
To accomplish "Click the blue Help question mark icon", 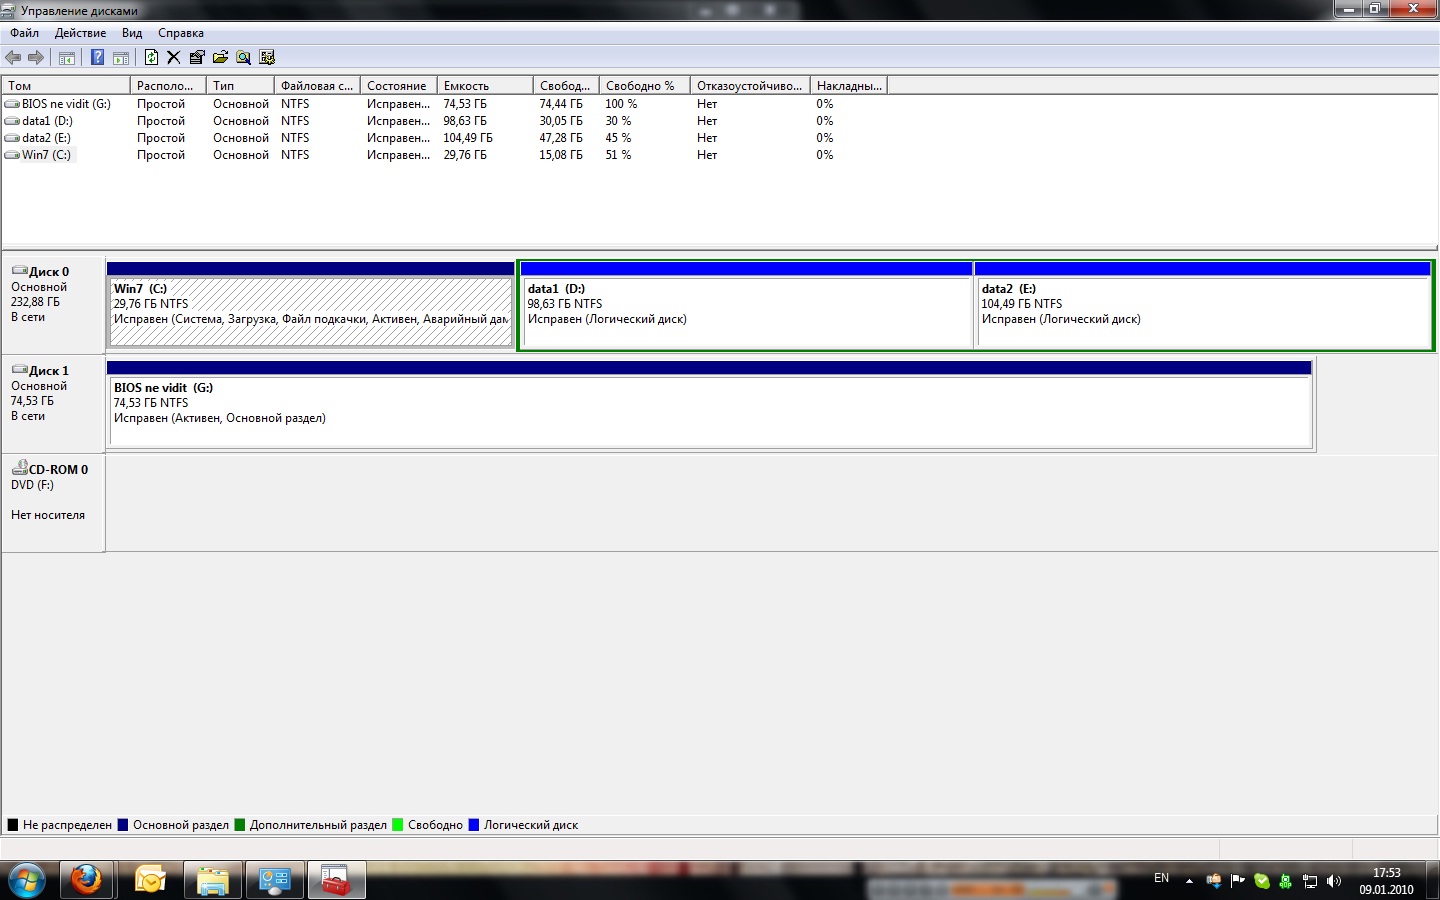I will [x=97, y=58].
